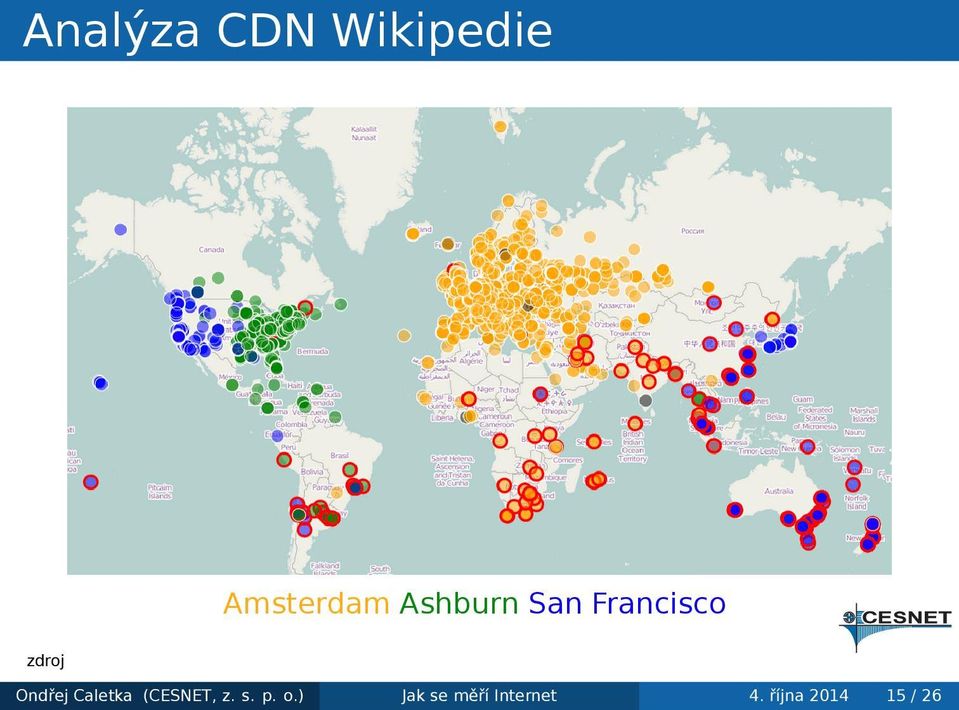
Task: Click the red-ringed marker west of Pitcairn Islands
Action: tap(91, 482)
